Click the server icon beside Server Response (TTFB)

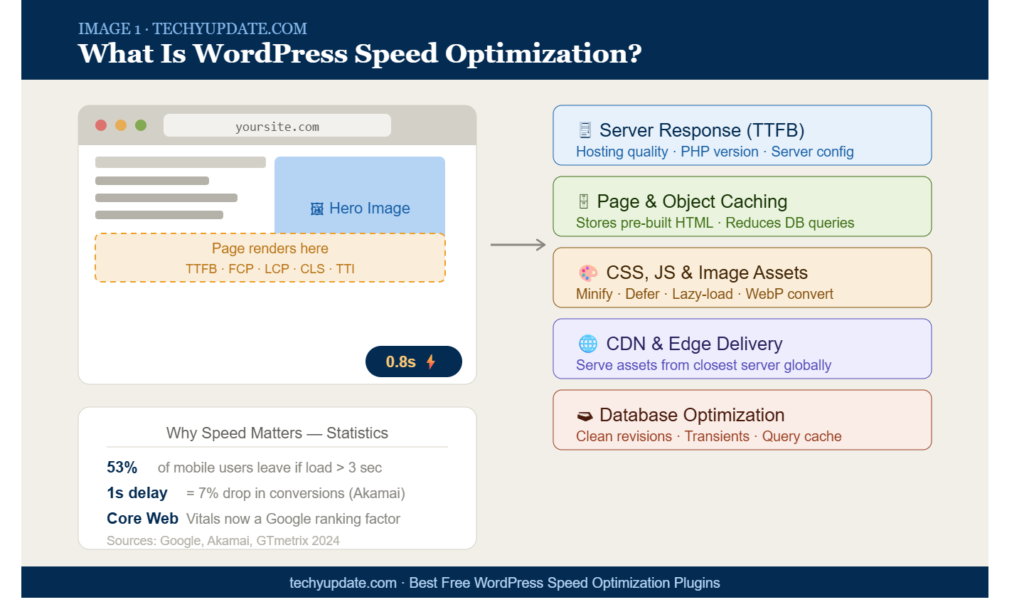(x=585, y=130)
